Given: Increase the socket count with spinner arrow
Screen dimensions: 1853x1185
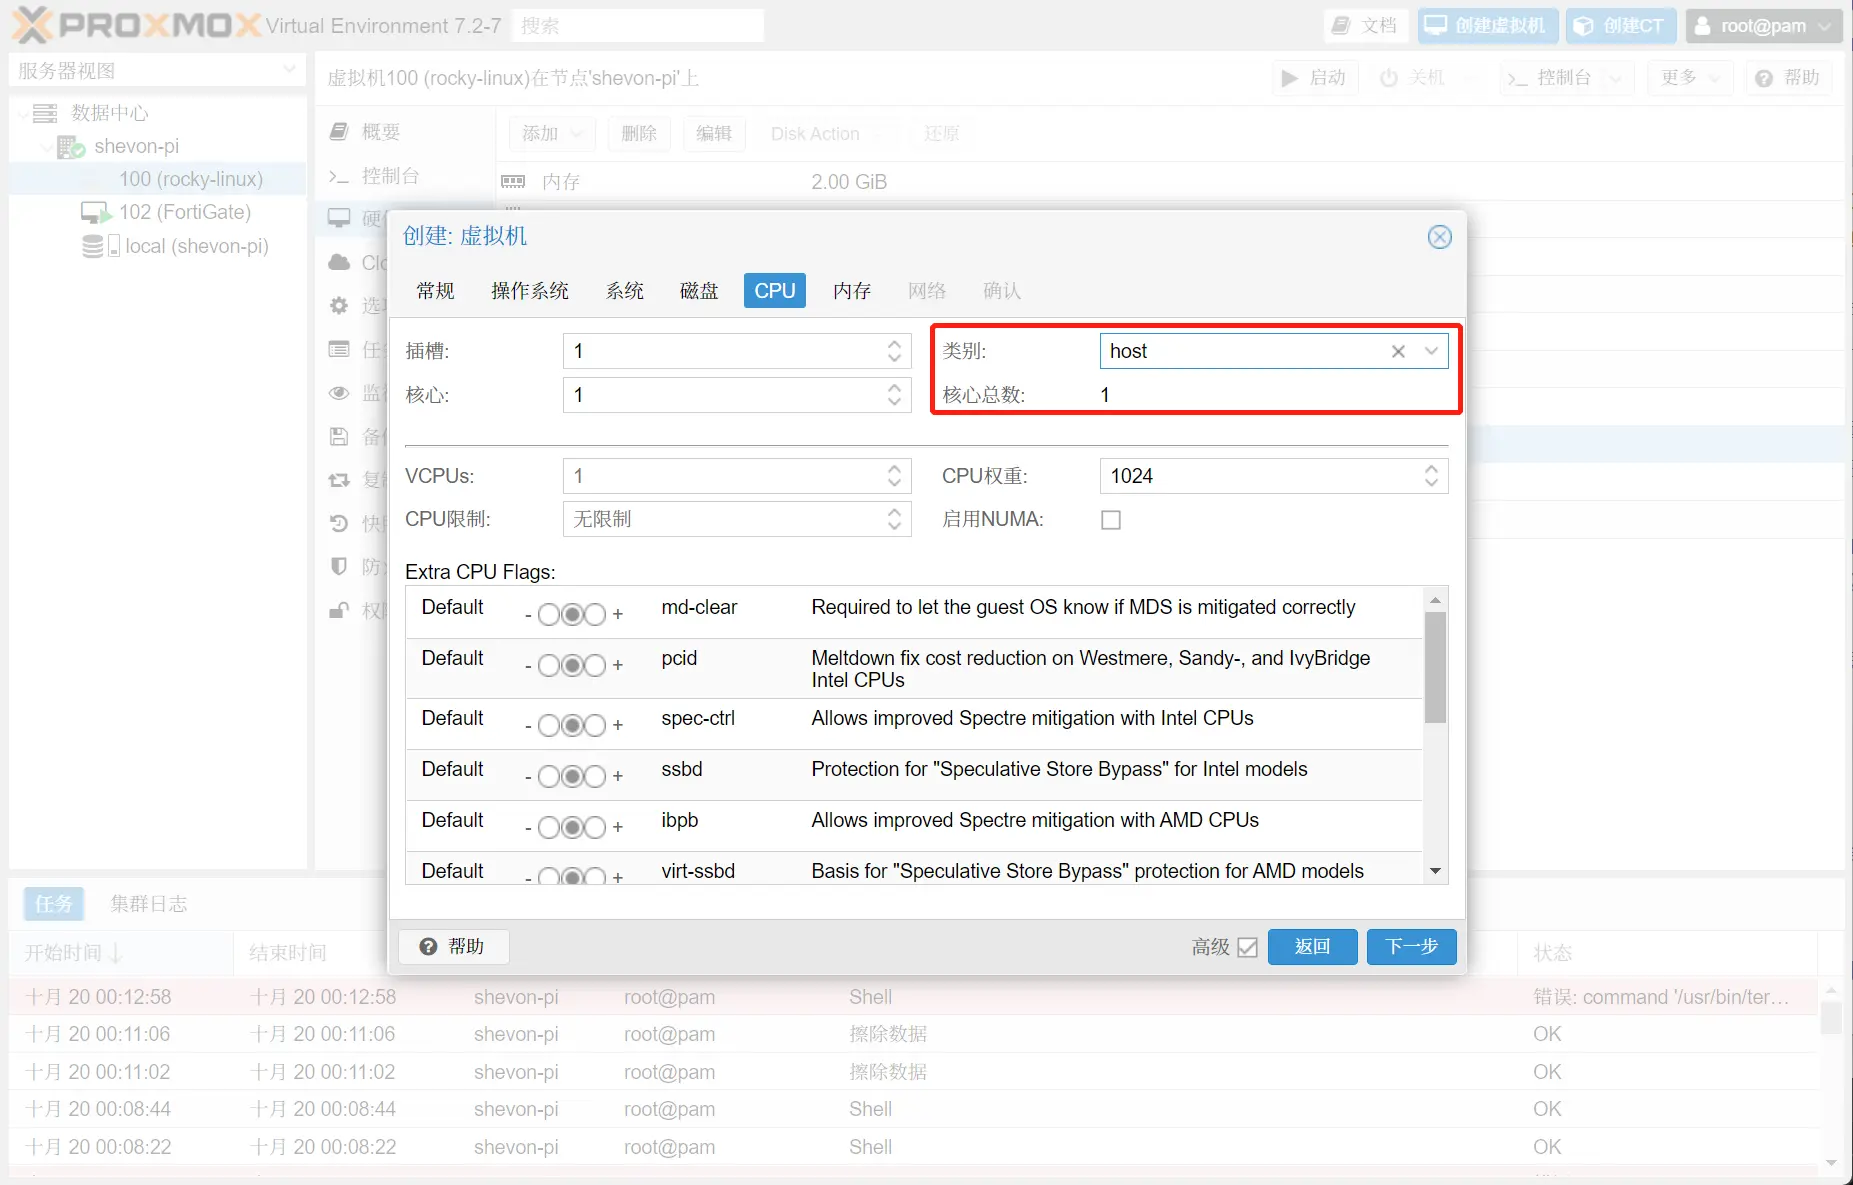Looking at the screenshot, I should (894, 344).
